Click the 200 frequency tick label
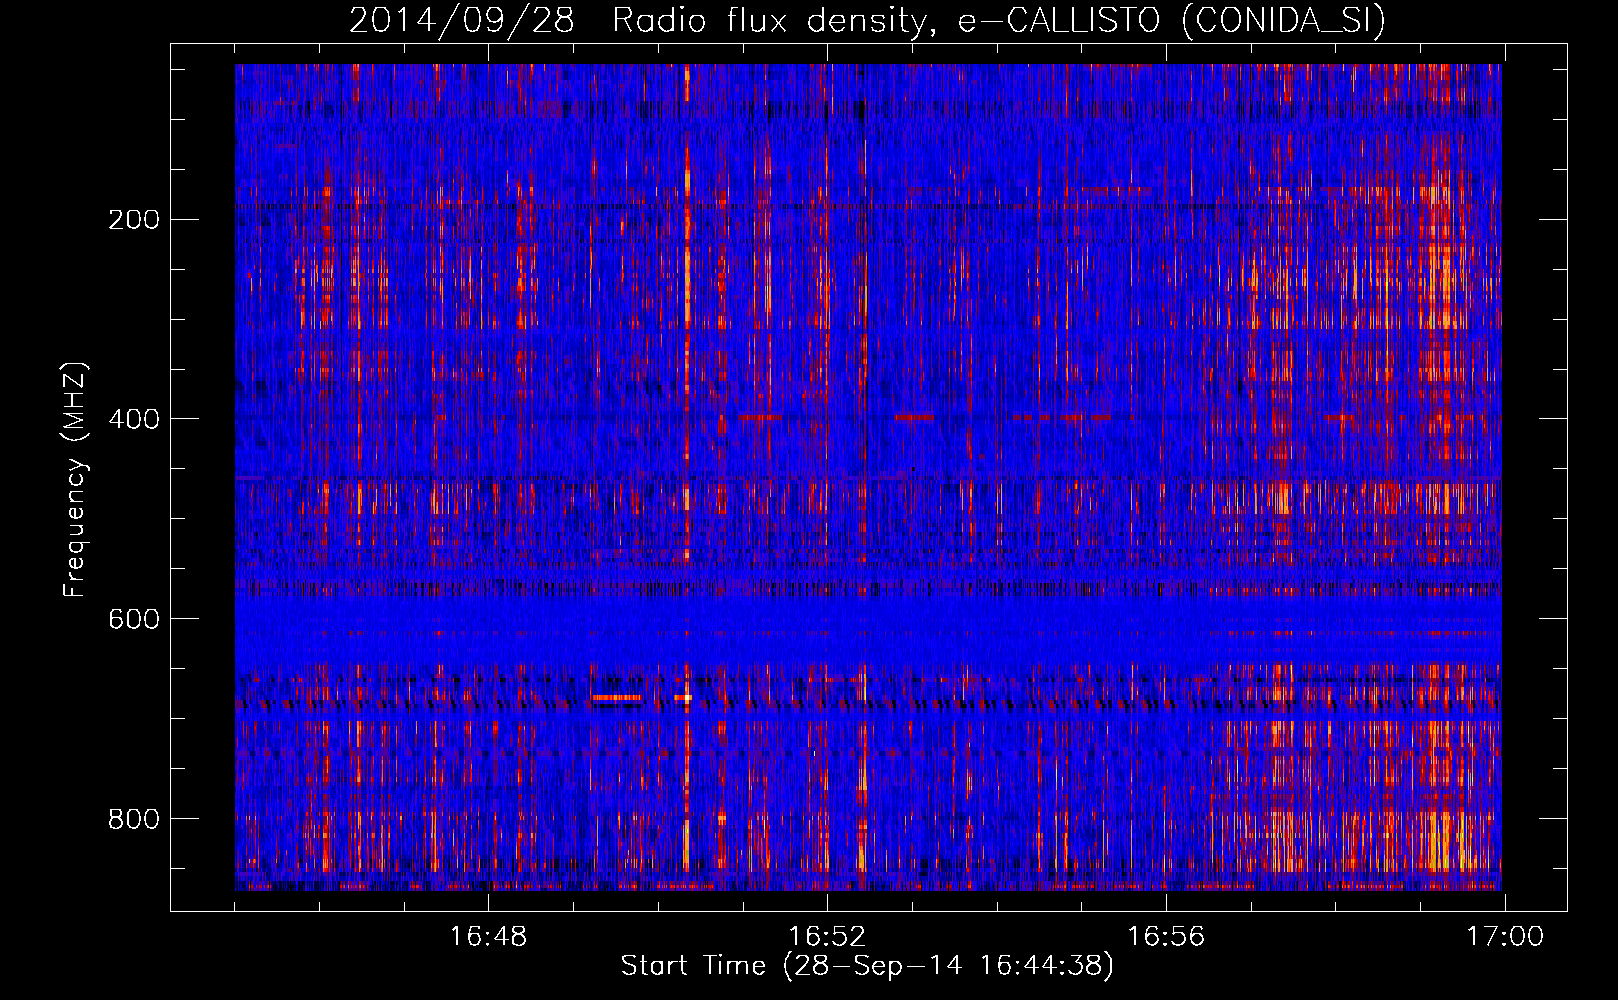 (x=134, y=219)
